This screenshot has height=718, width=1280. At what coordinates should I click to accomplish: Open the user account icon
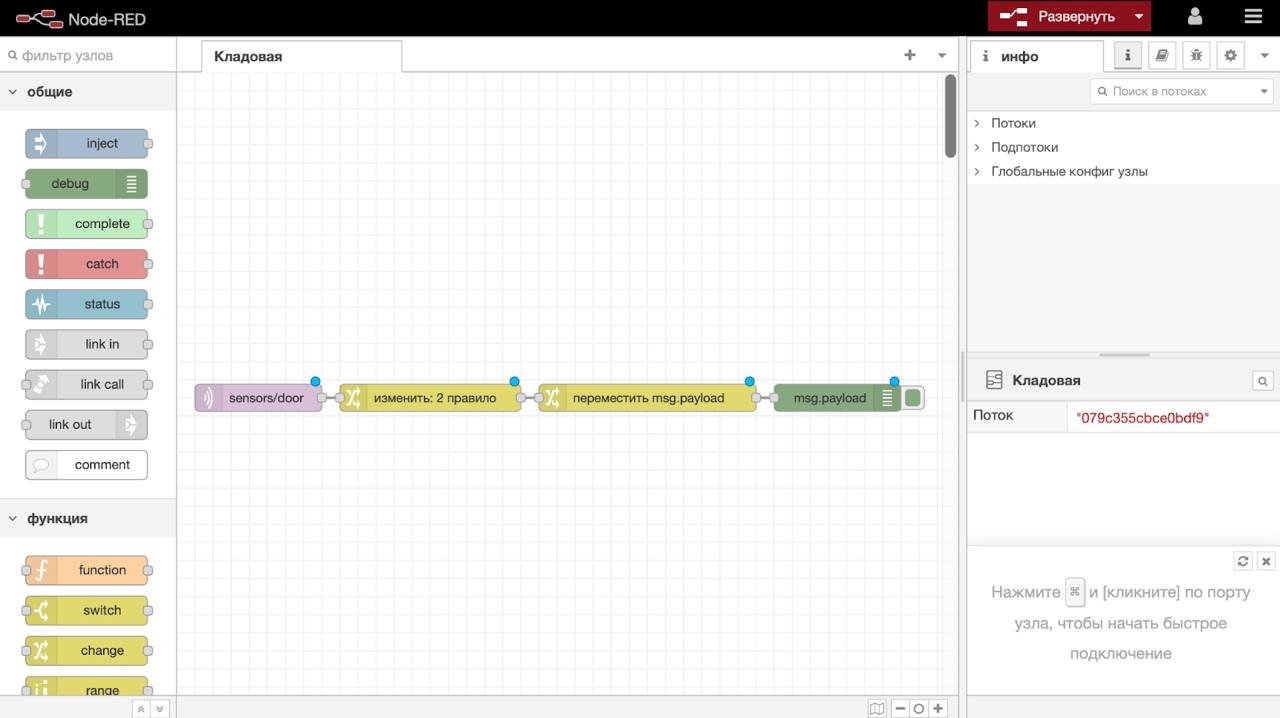1195,17
